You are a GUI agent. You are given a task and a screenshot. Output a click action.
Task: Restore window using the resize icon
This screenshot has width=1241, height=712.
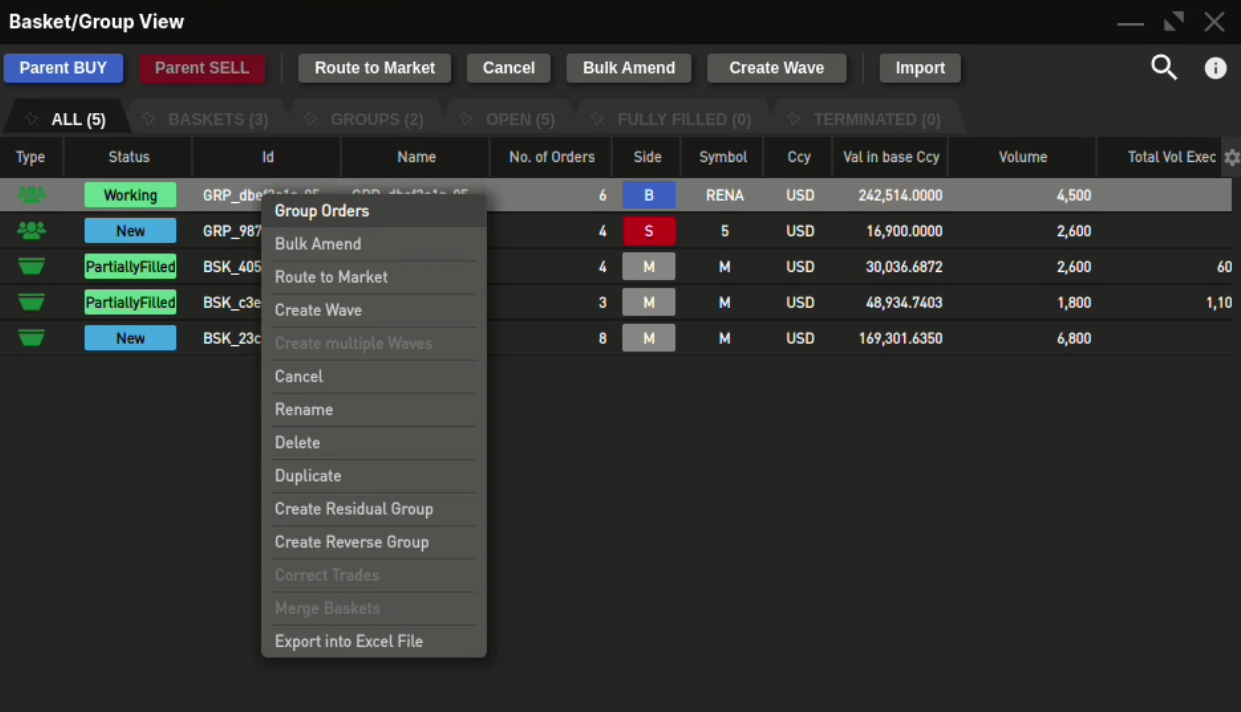[x=1173, y=22]
